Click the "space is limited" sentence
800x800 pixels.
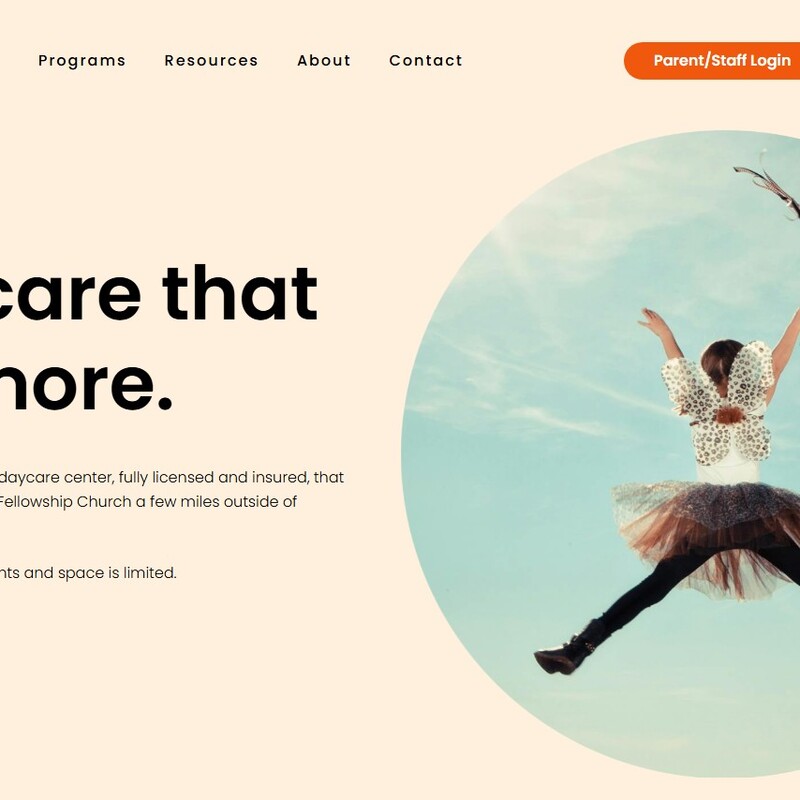117,573
